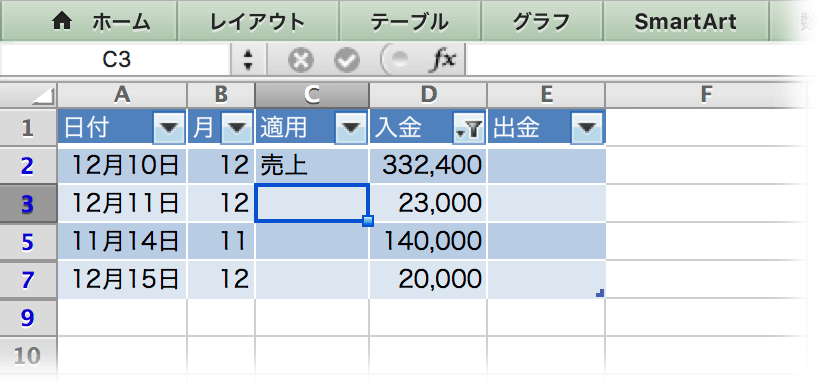Click the 332,400 cell
The width and height of the screenshot is (823, 391).
(428, 165)
